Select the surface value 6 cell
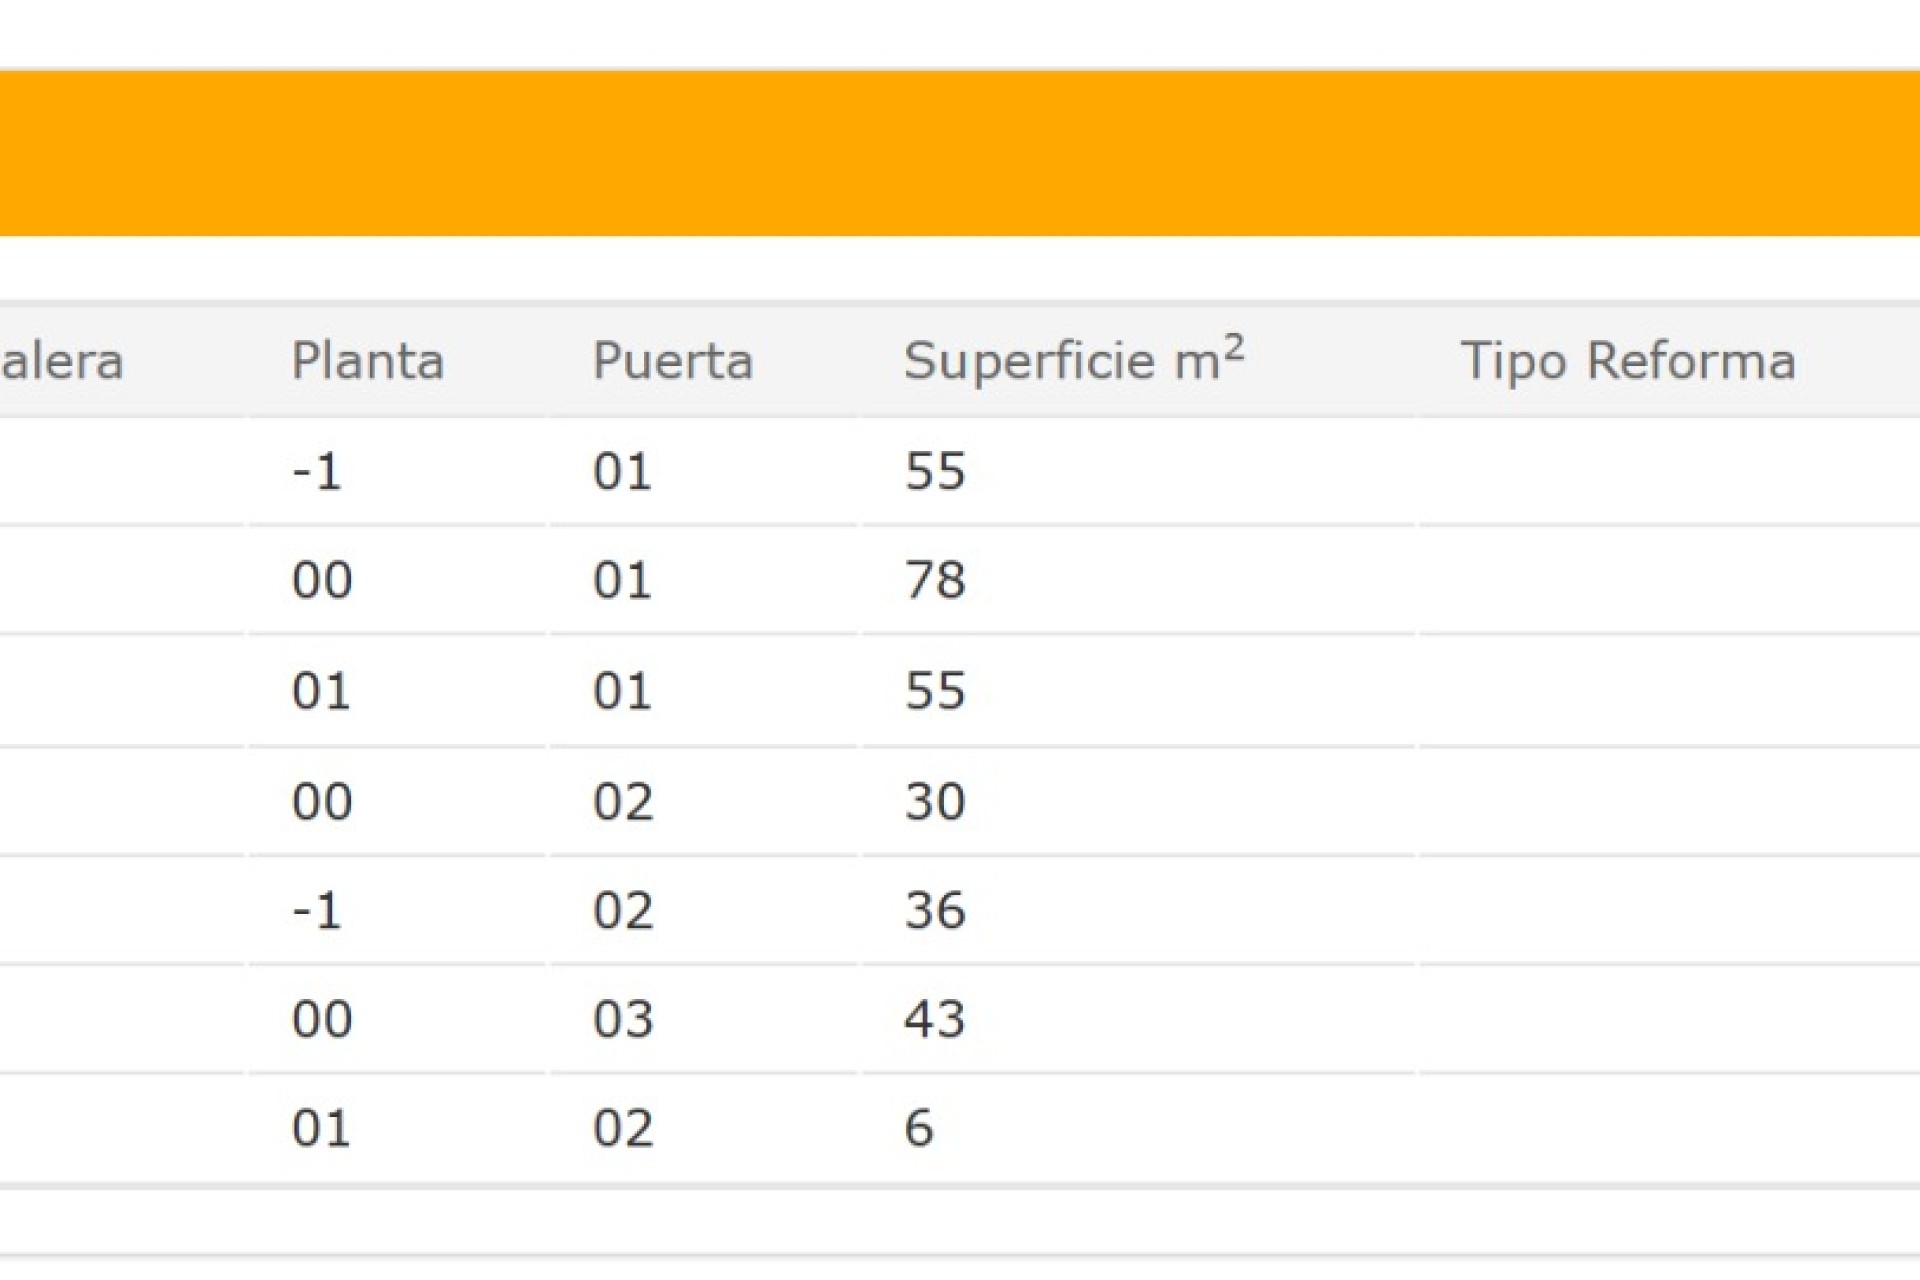 click(919, 1128)
